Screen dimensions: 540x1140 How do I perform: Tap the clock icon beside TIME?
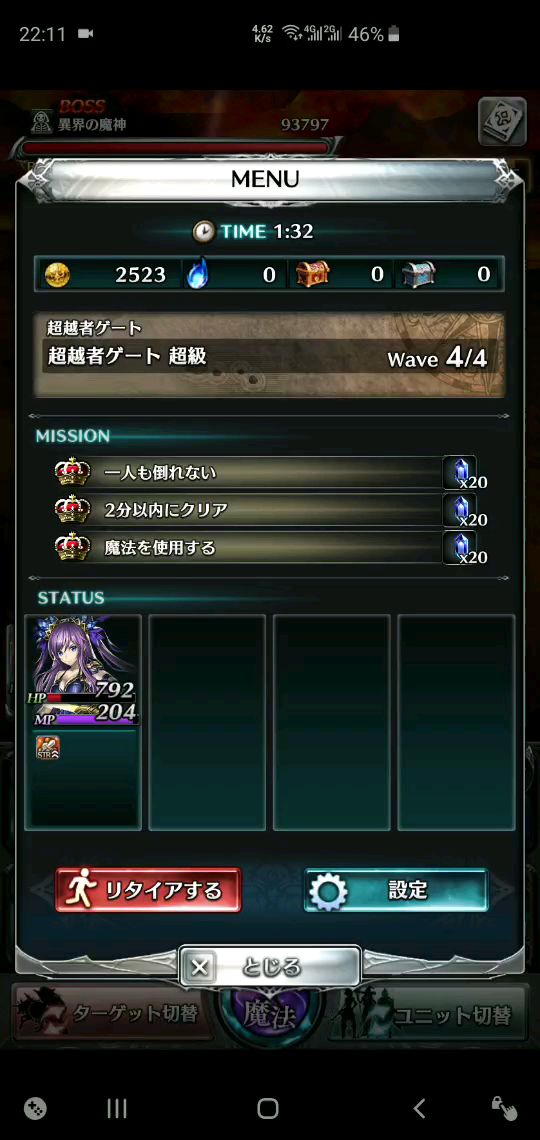point(203,231)
